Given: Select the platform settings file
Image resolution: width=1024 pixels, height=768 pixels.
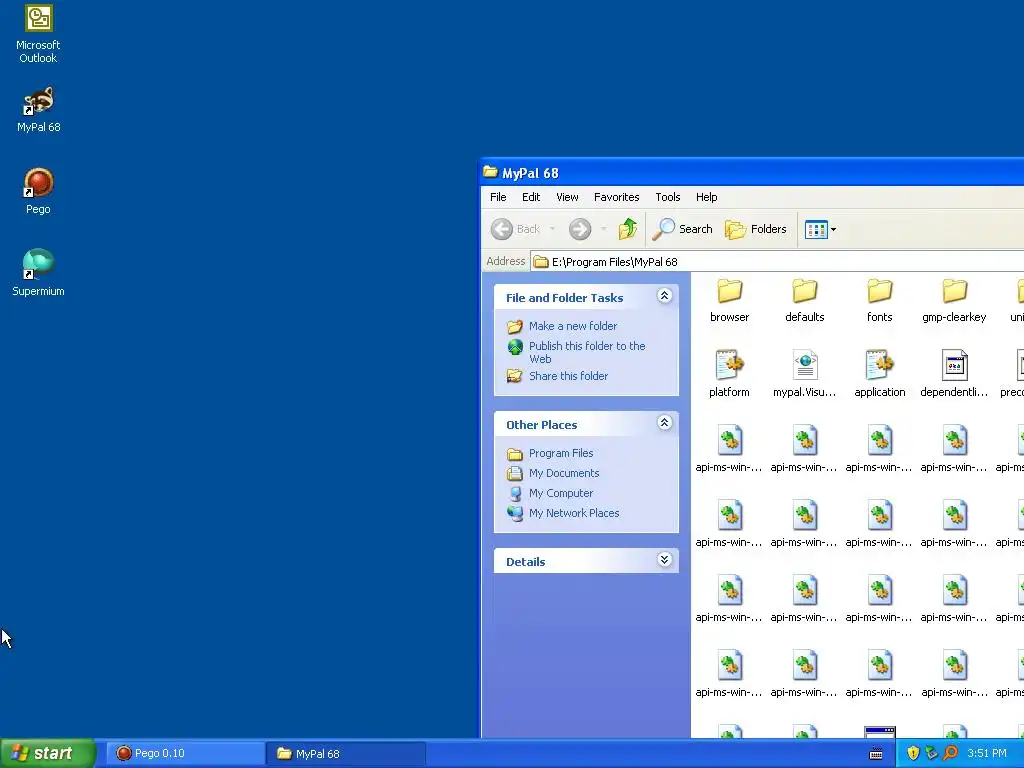Looking at the screenshot, I should 729,374.
